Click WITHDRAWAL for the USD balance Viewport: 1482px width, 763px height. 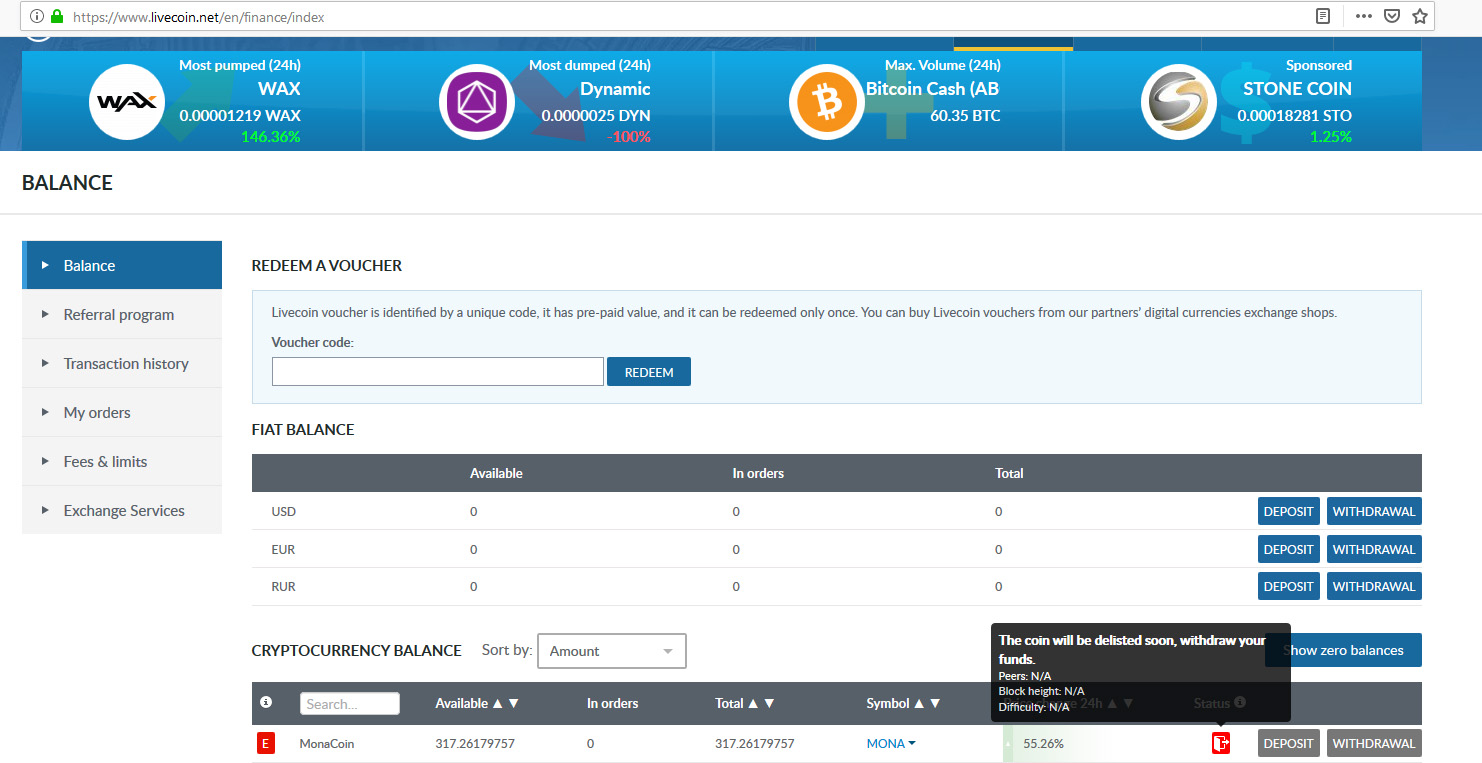[1374, 511]
